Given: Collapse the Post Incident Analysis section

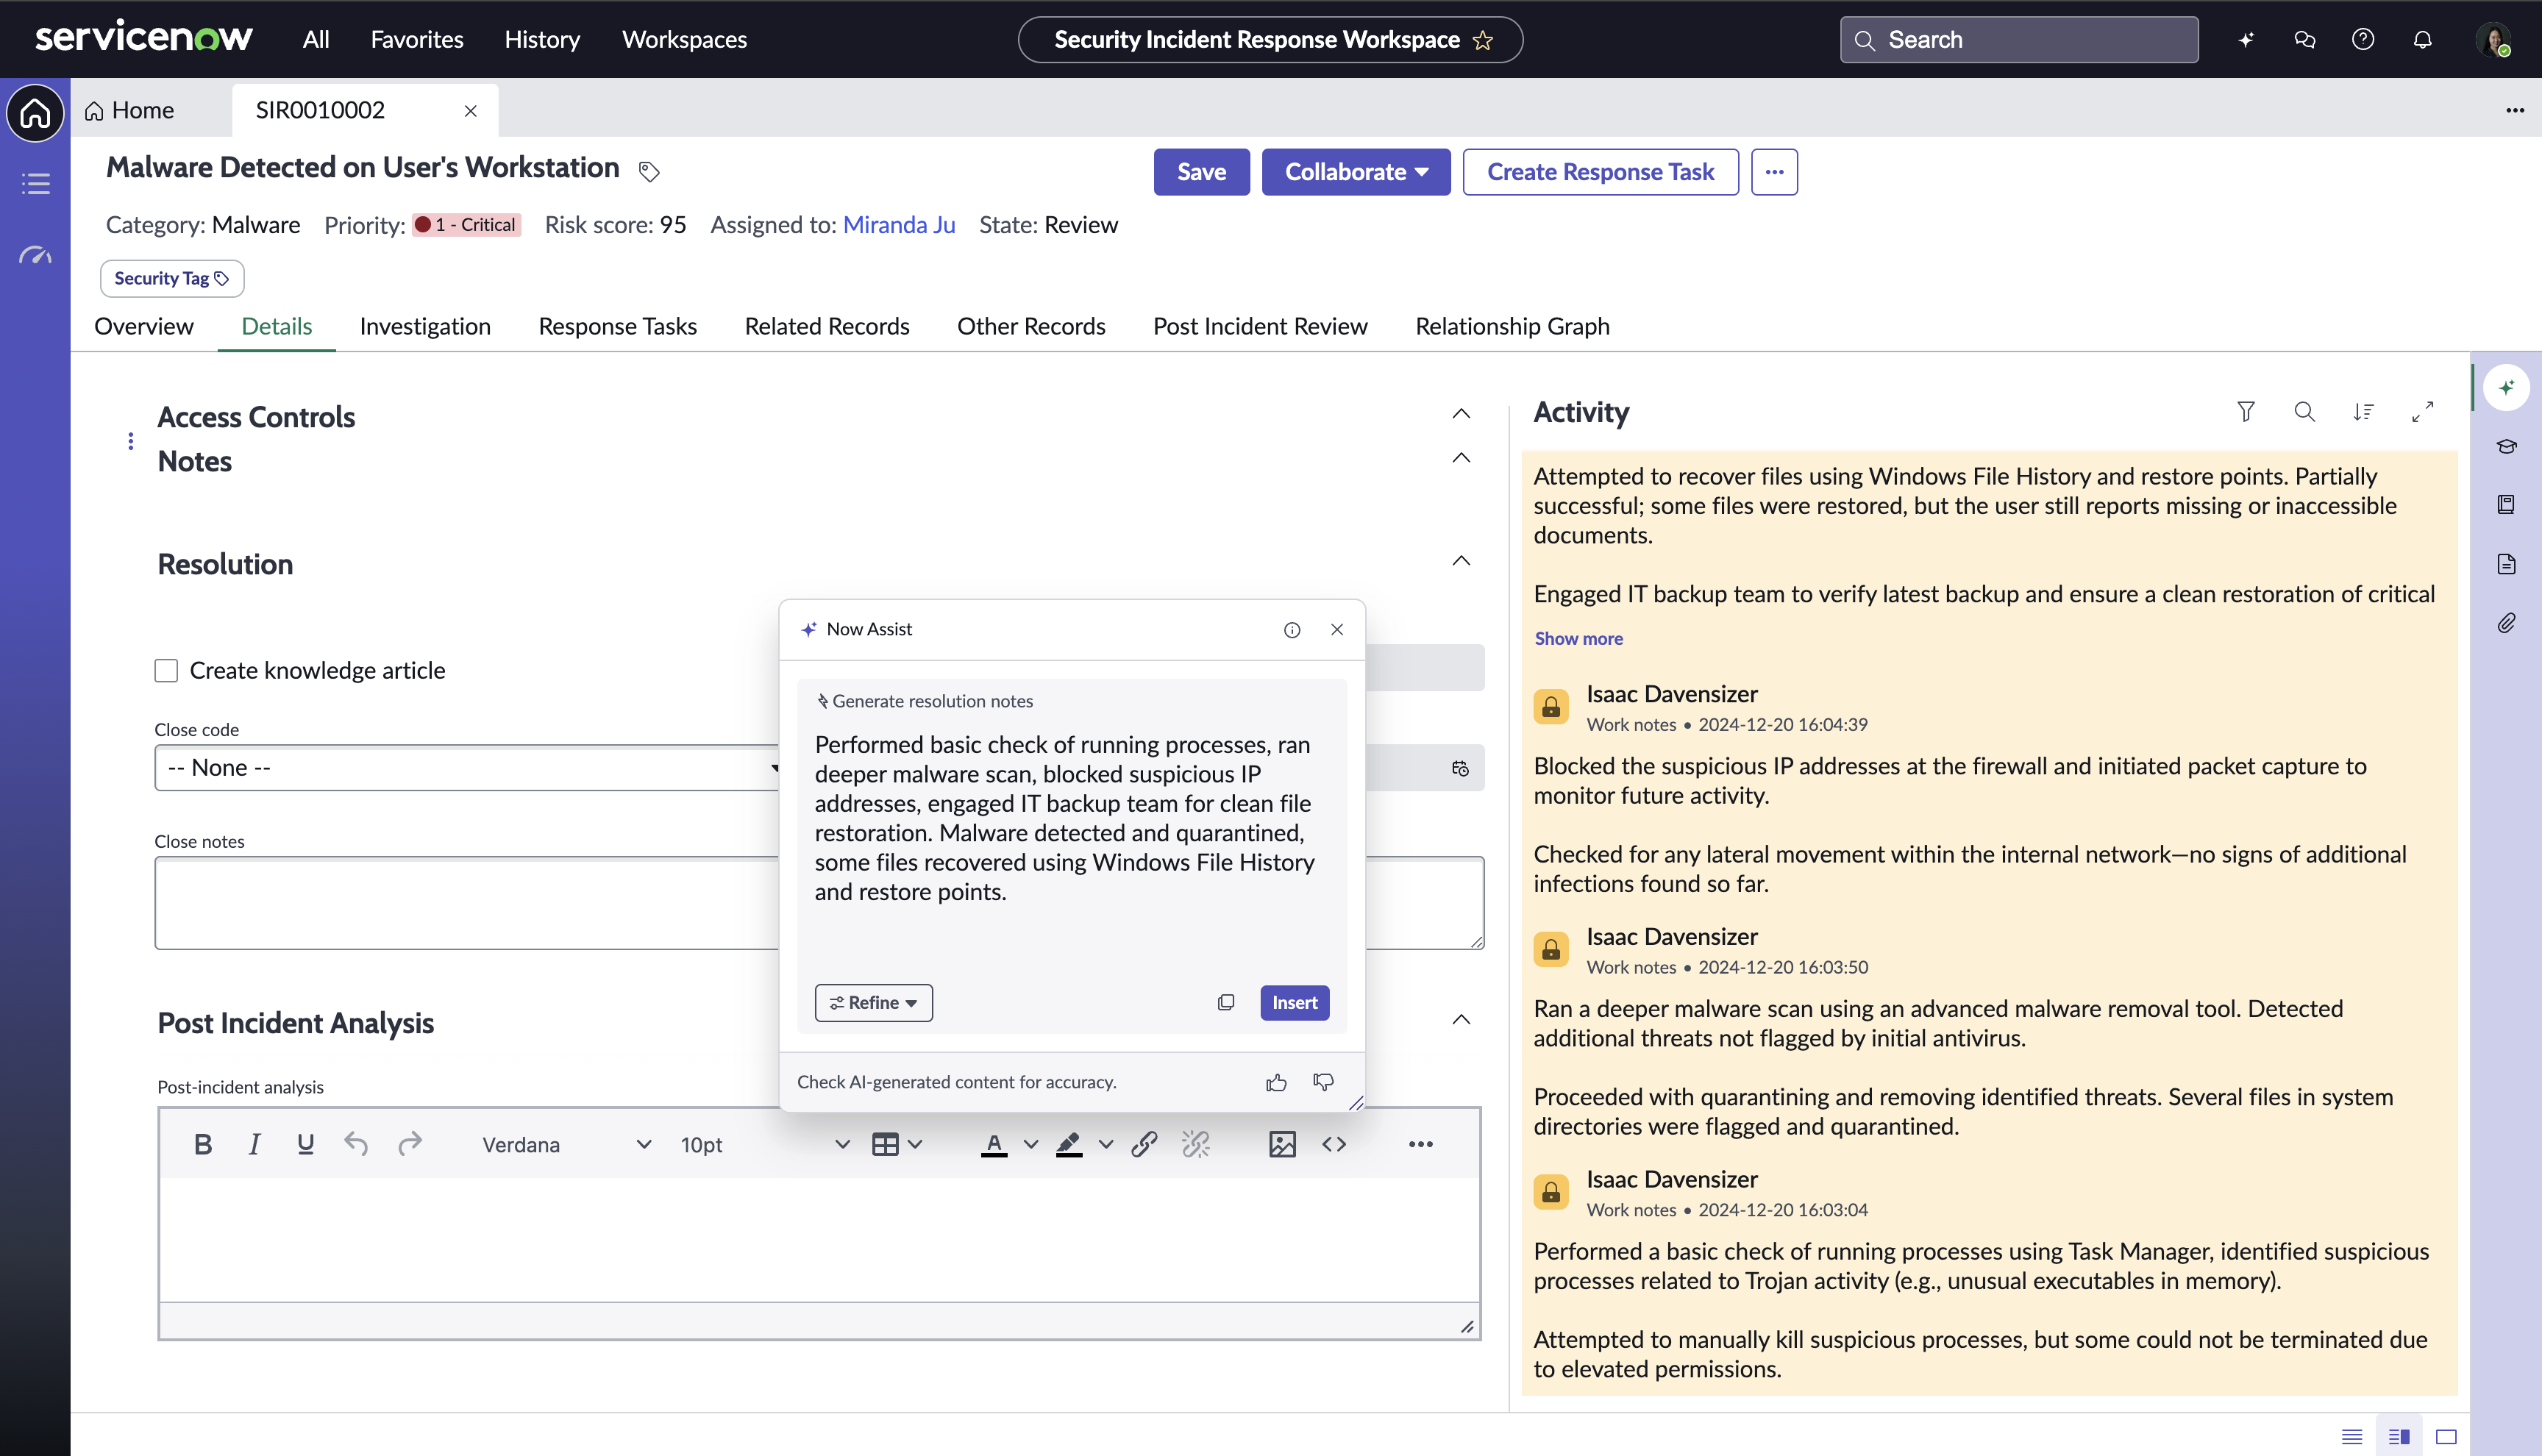Looking at the screenshot, I should click(x=1461, y=1019).
